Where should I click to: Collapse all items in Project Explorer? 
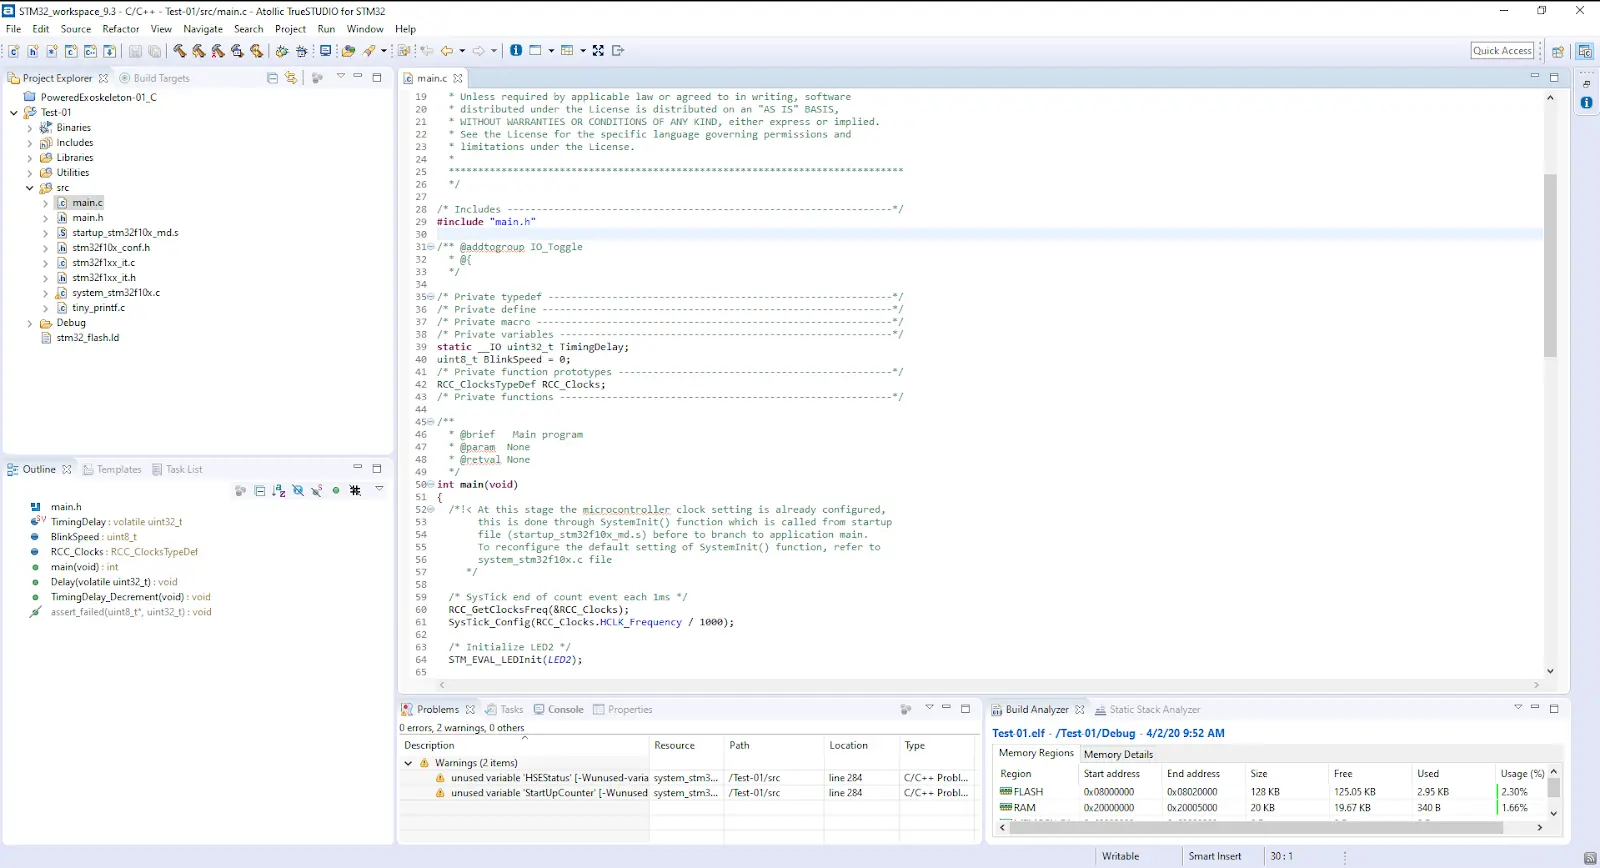tap(272, 78)
